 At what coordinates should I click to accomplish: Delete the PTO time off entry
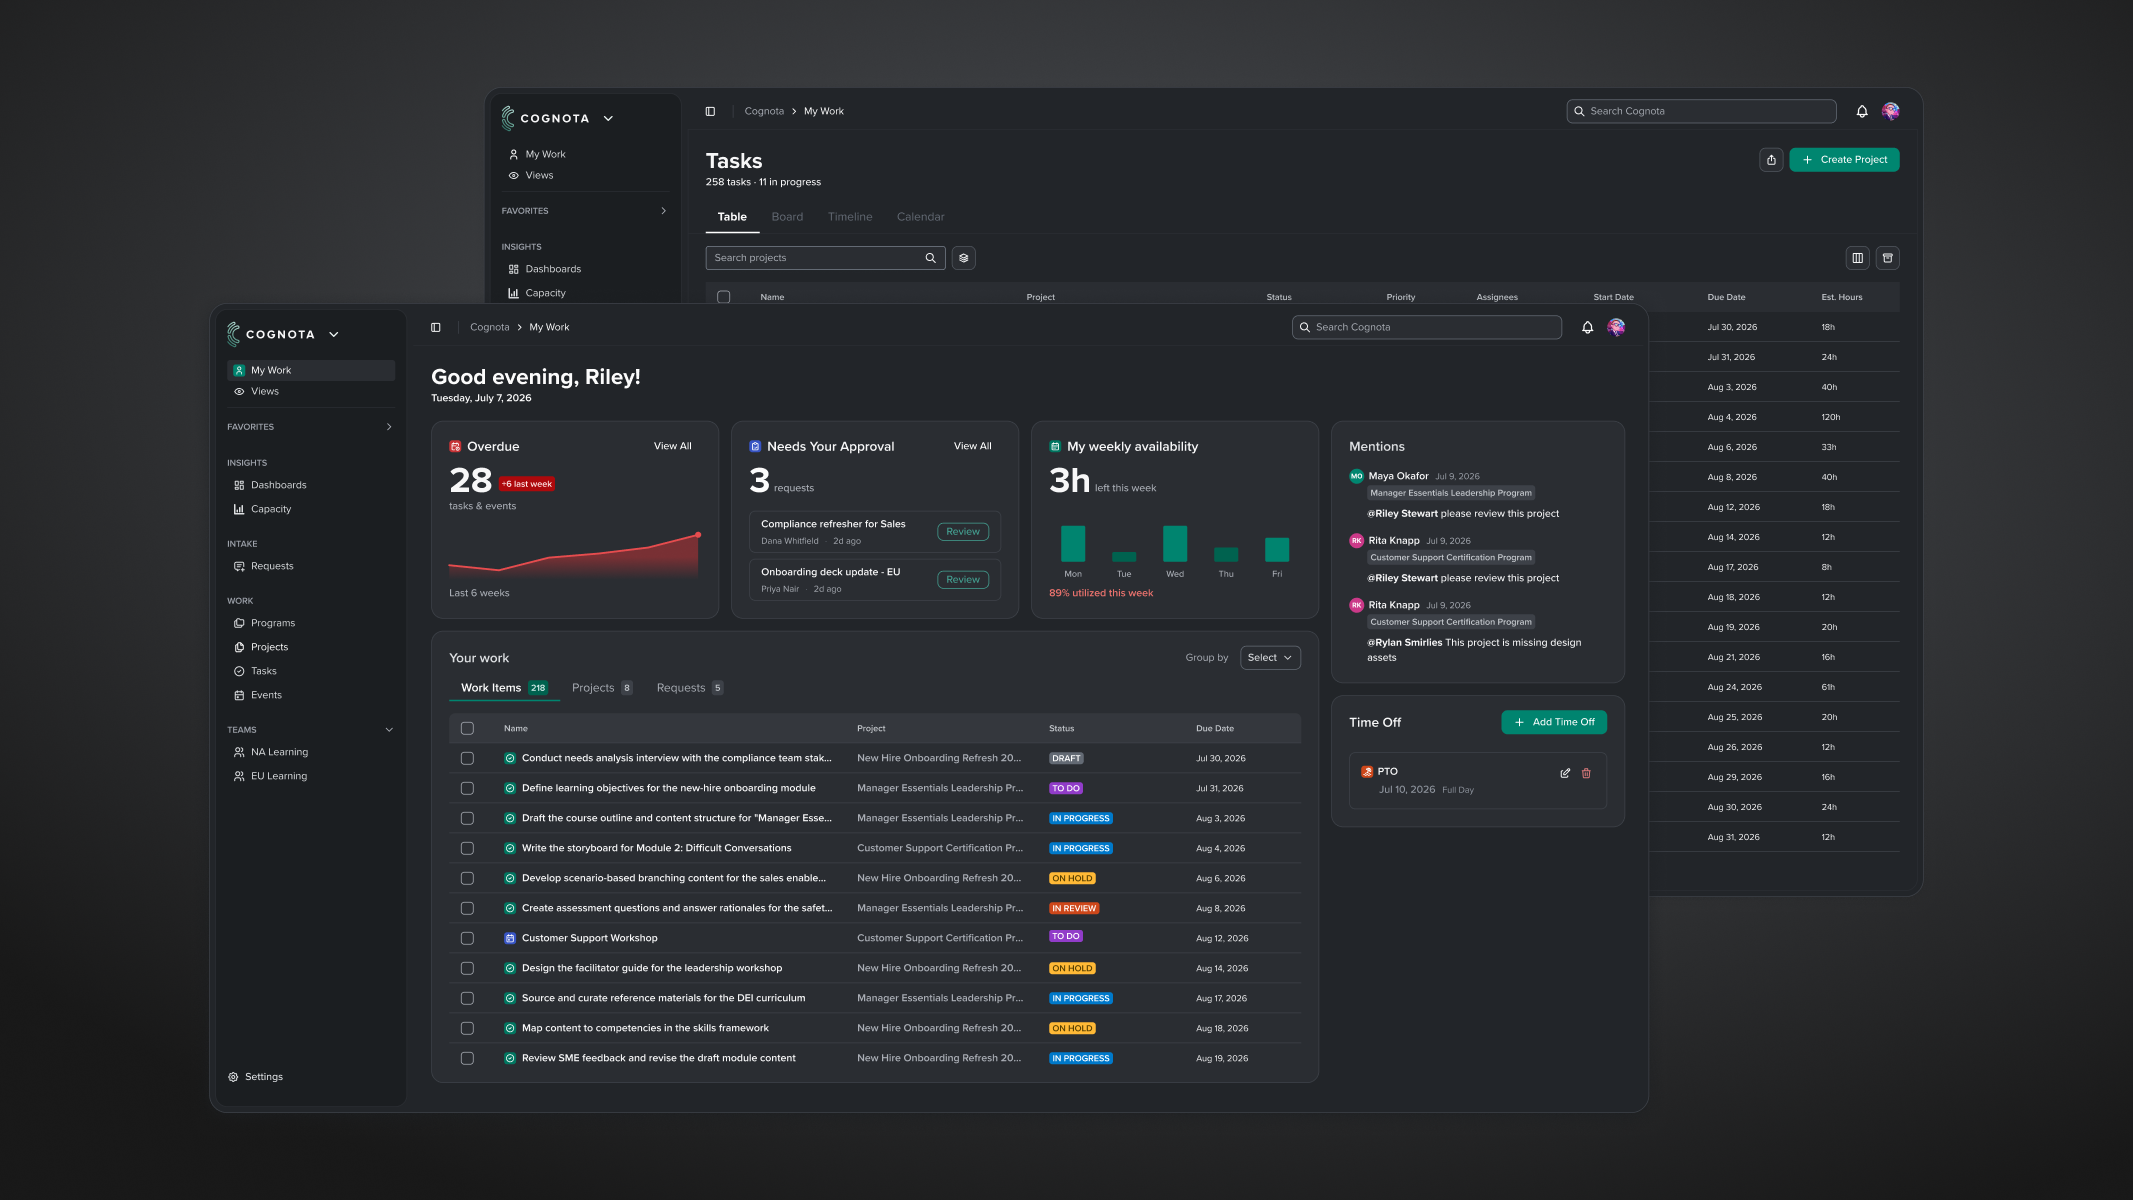click(x=1586, y=773)
